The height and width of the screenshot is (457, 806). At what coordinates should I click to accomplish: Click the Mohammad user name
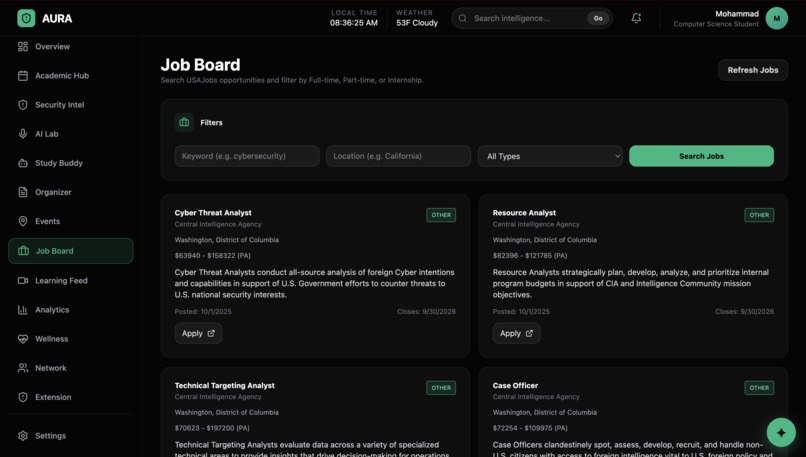point(737,14)
